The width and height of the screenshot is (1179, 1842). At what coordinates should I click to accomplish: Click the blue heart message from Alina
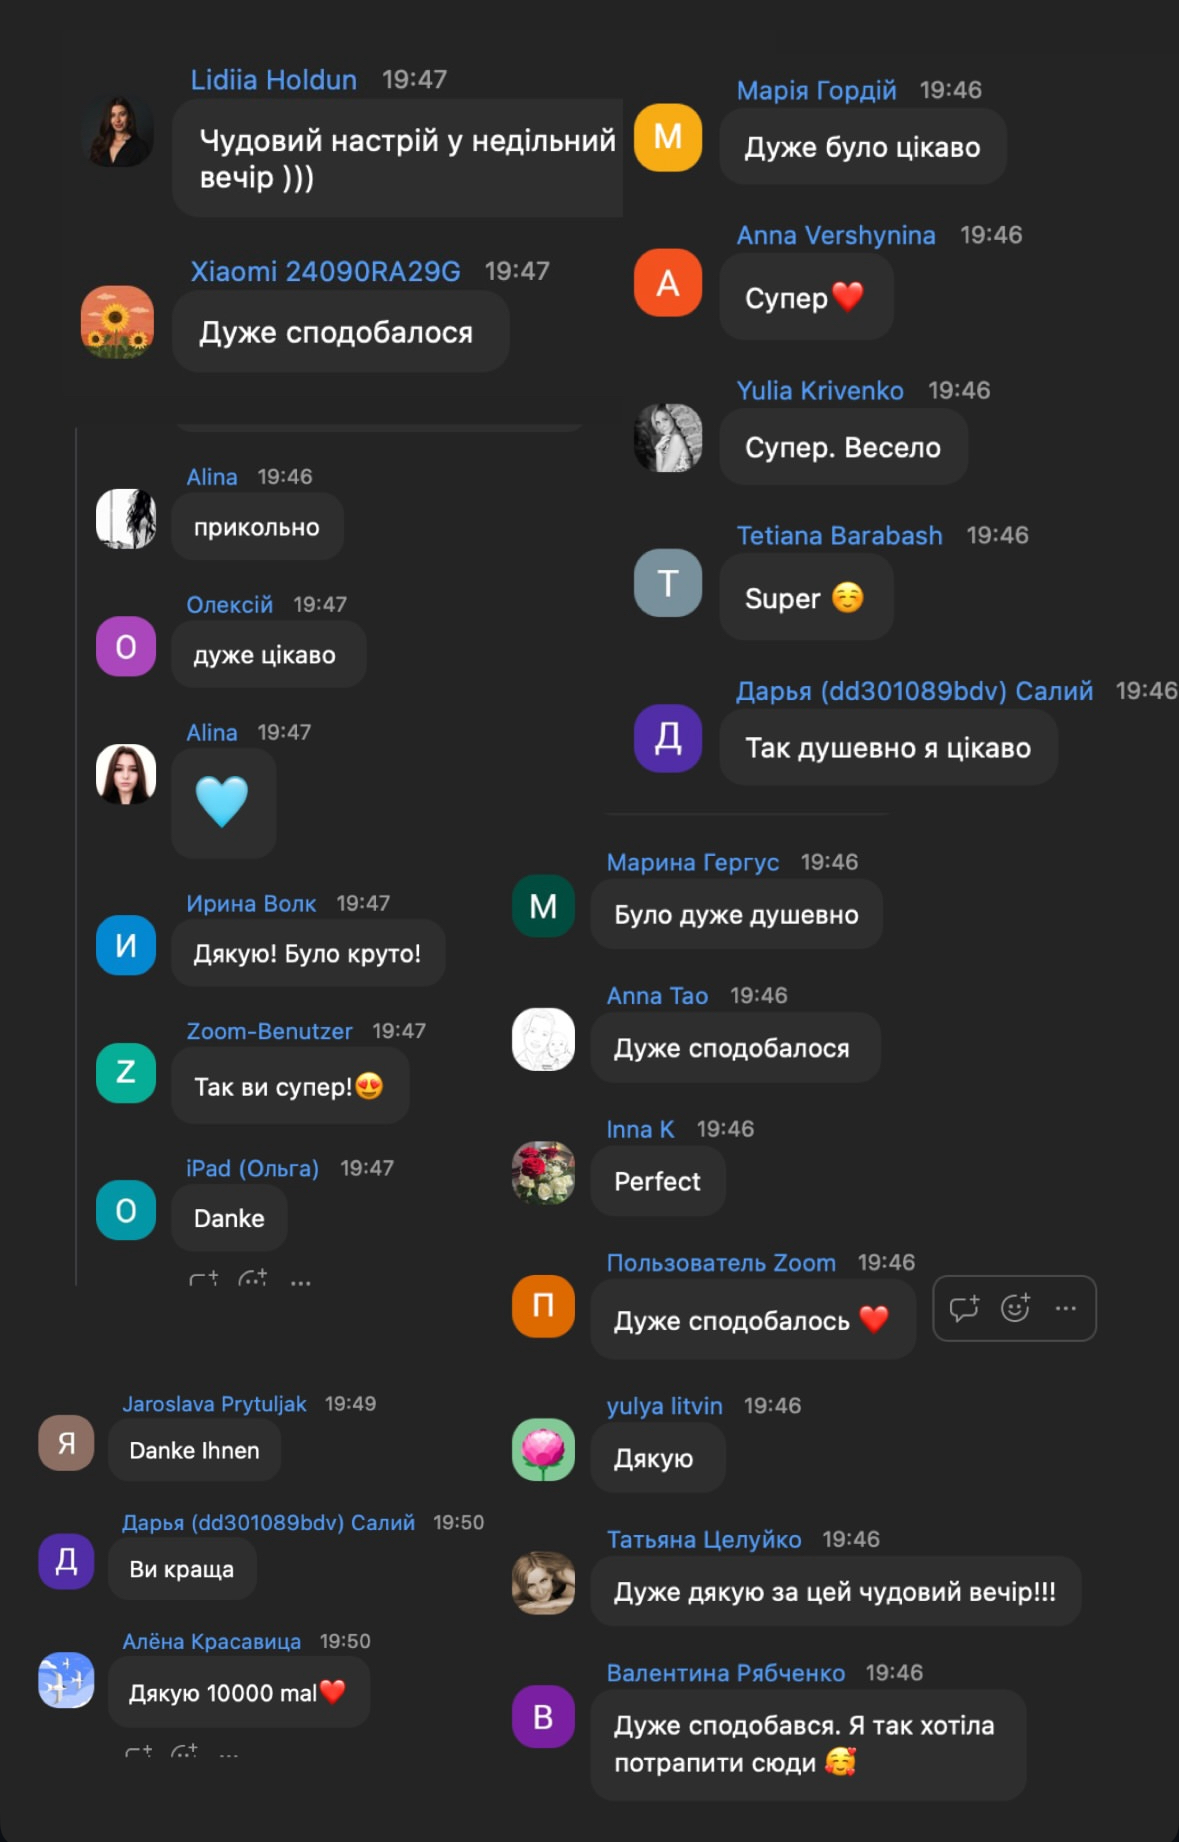click(x=223, y=803)
